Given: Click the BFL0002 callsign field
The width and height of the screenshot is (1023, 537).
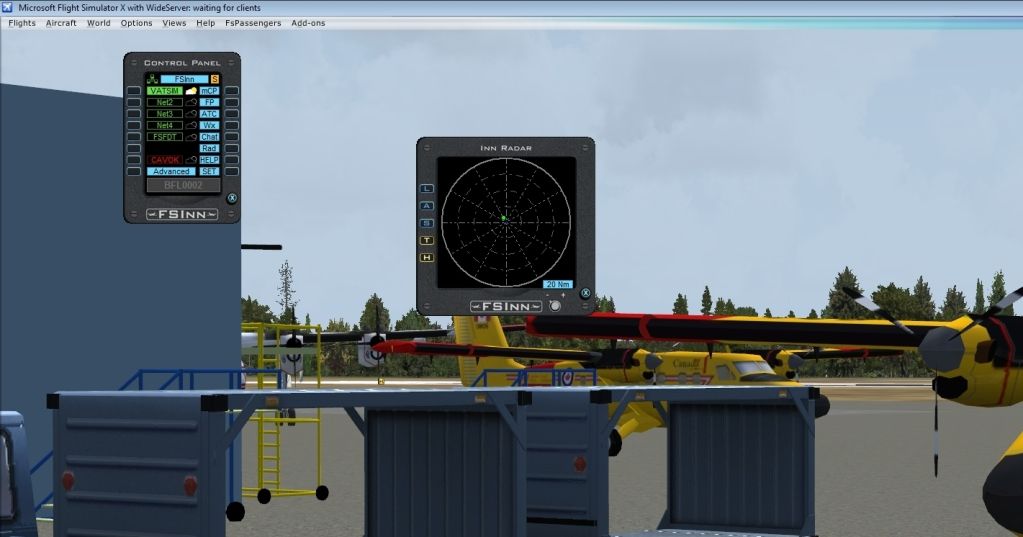Looking at the screenshot, I should (183, 185).
